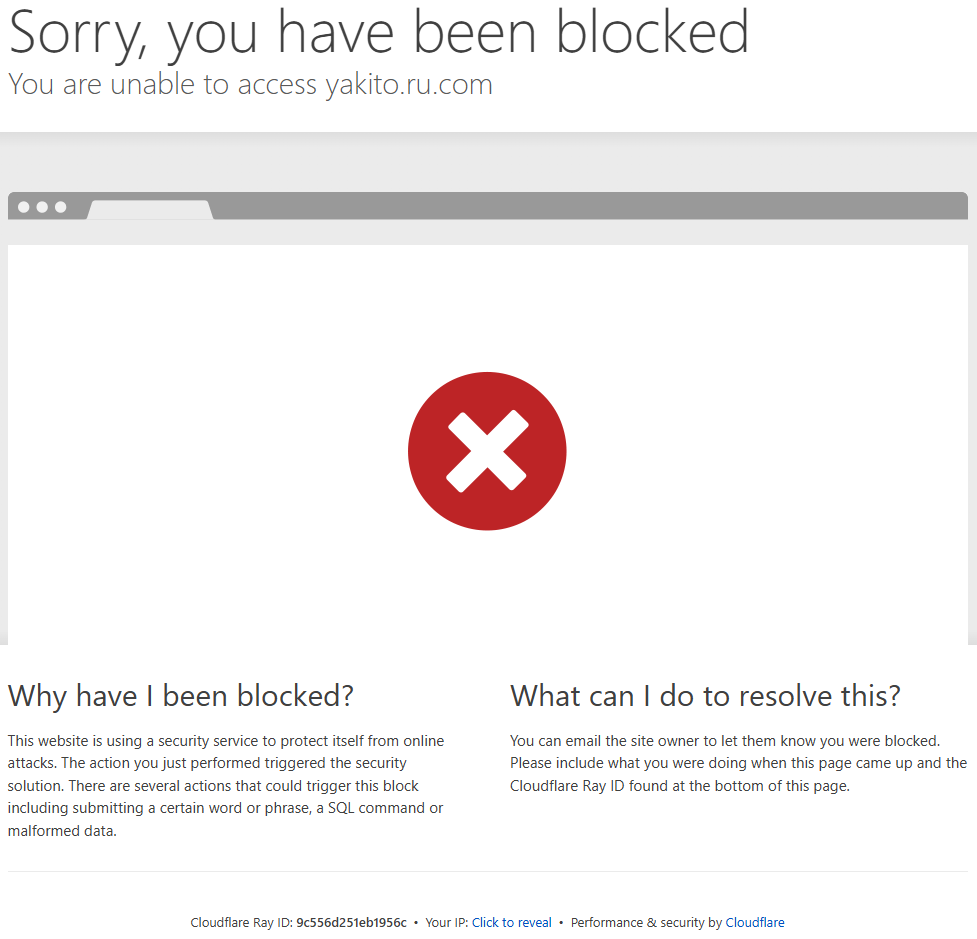Click the Why have I been blocked? heading
This screenshot has width=977, height=939.
181,695
